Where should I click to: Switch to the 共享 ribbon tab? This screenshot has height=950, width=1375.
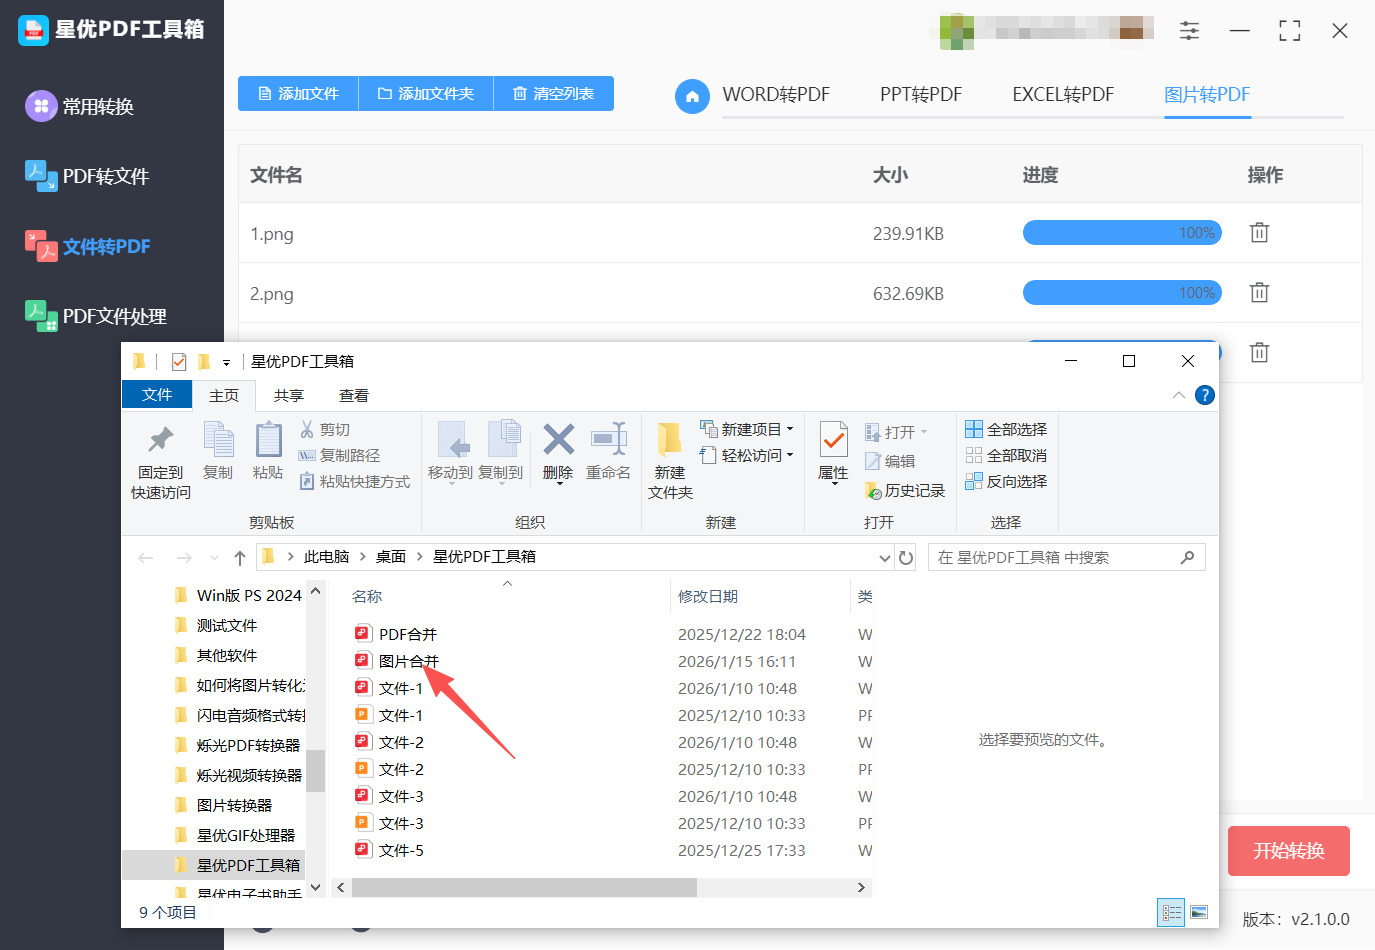pyautogui.click(x=289, y=396)
